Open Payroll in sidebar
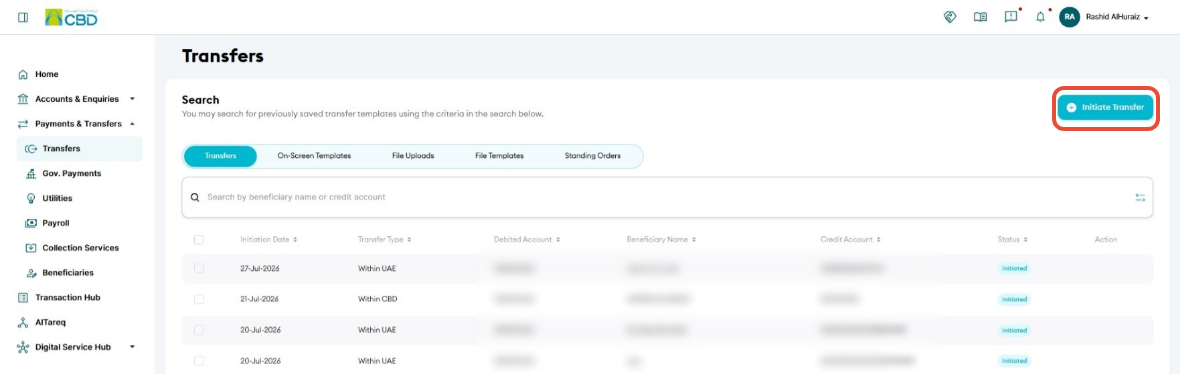 pyautogui.click(x=56, y=223)
